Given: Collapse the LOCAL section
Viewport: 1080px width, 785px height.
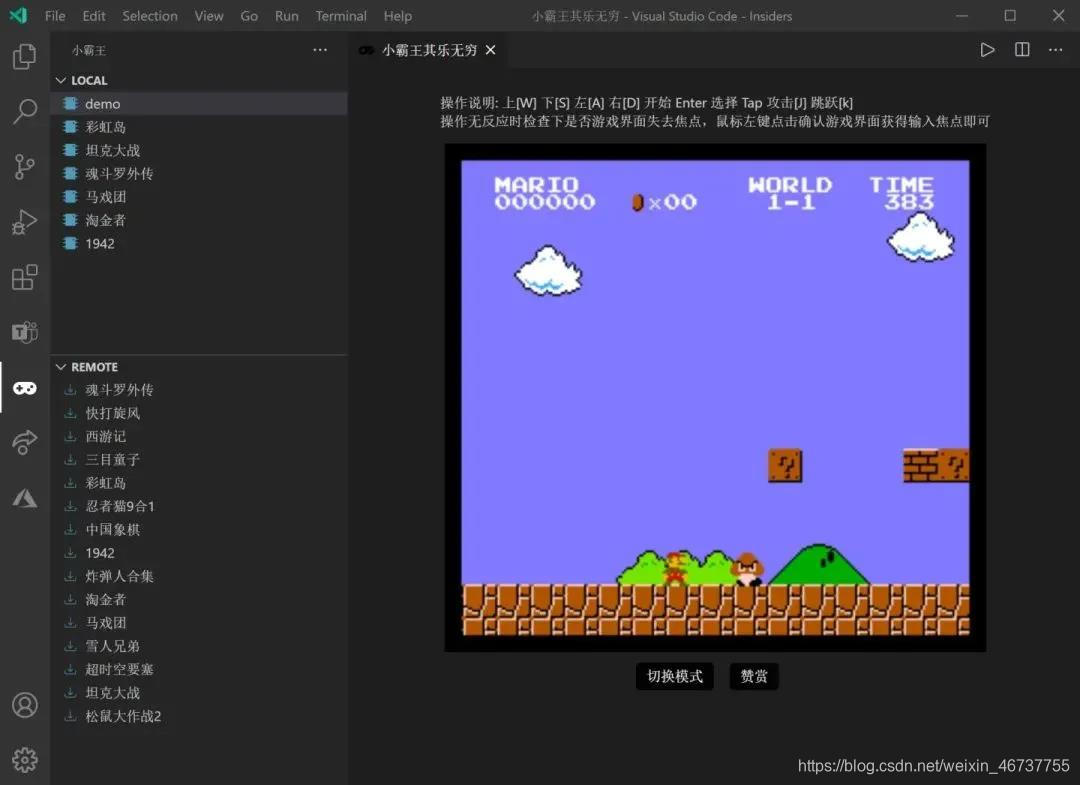Looking at the screenshot, I should pyautogui.click(x=61, y=81).
